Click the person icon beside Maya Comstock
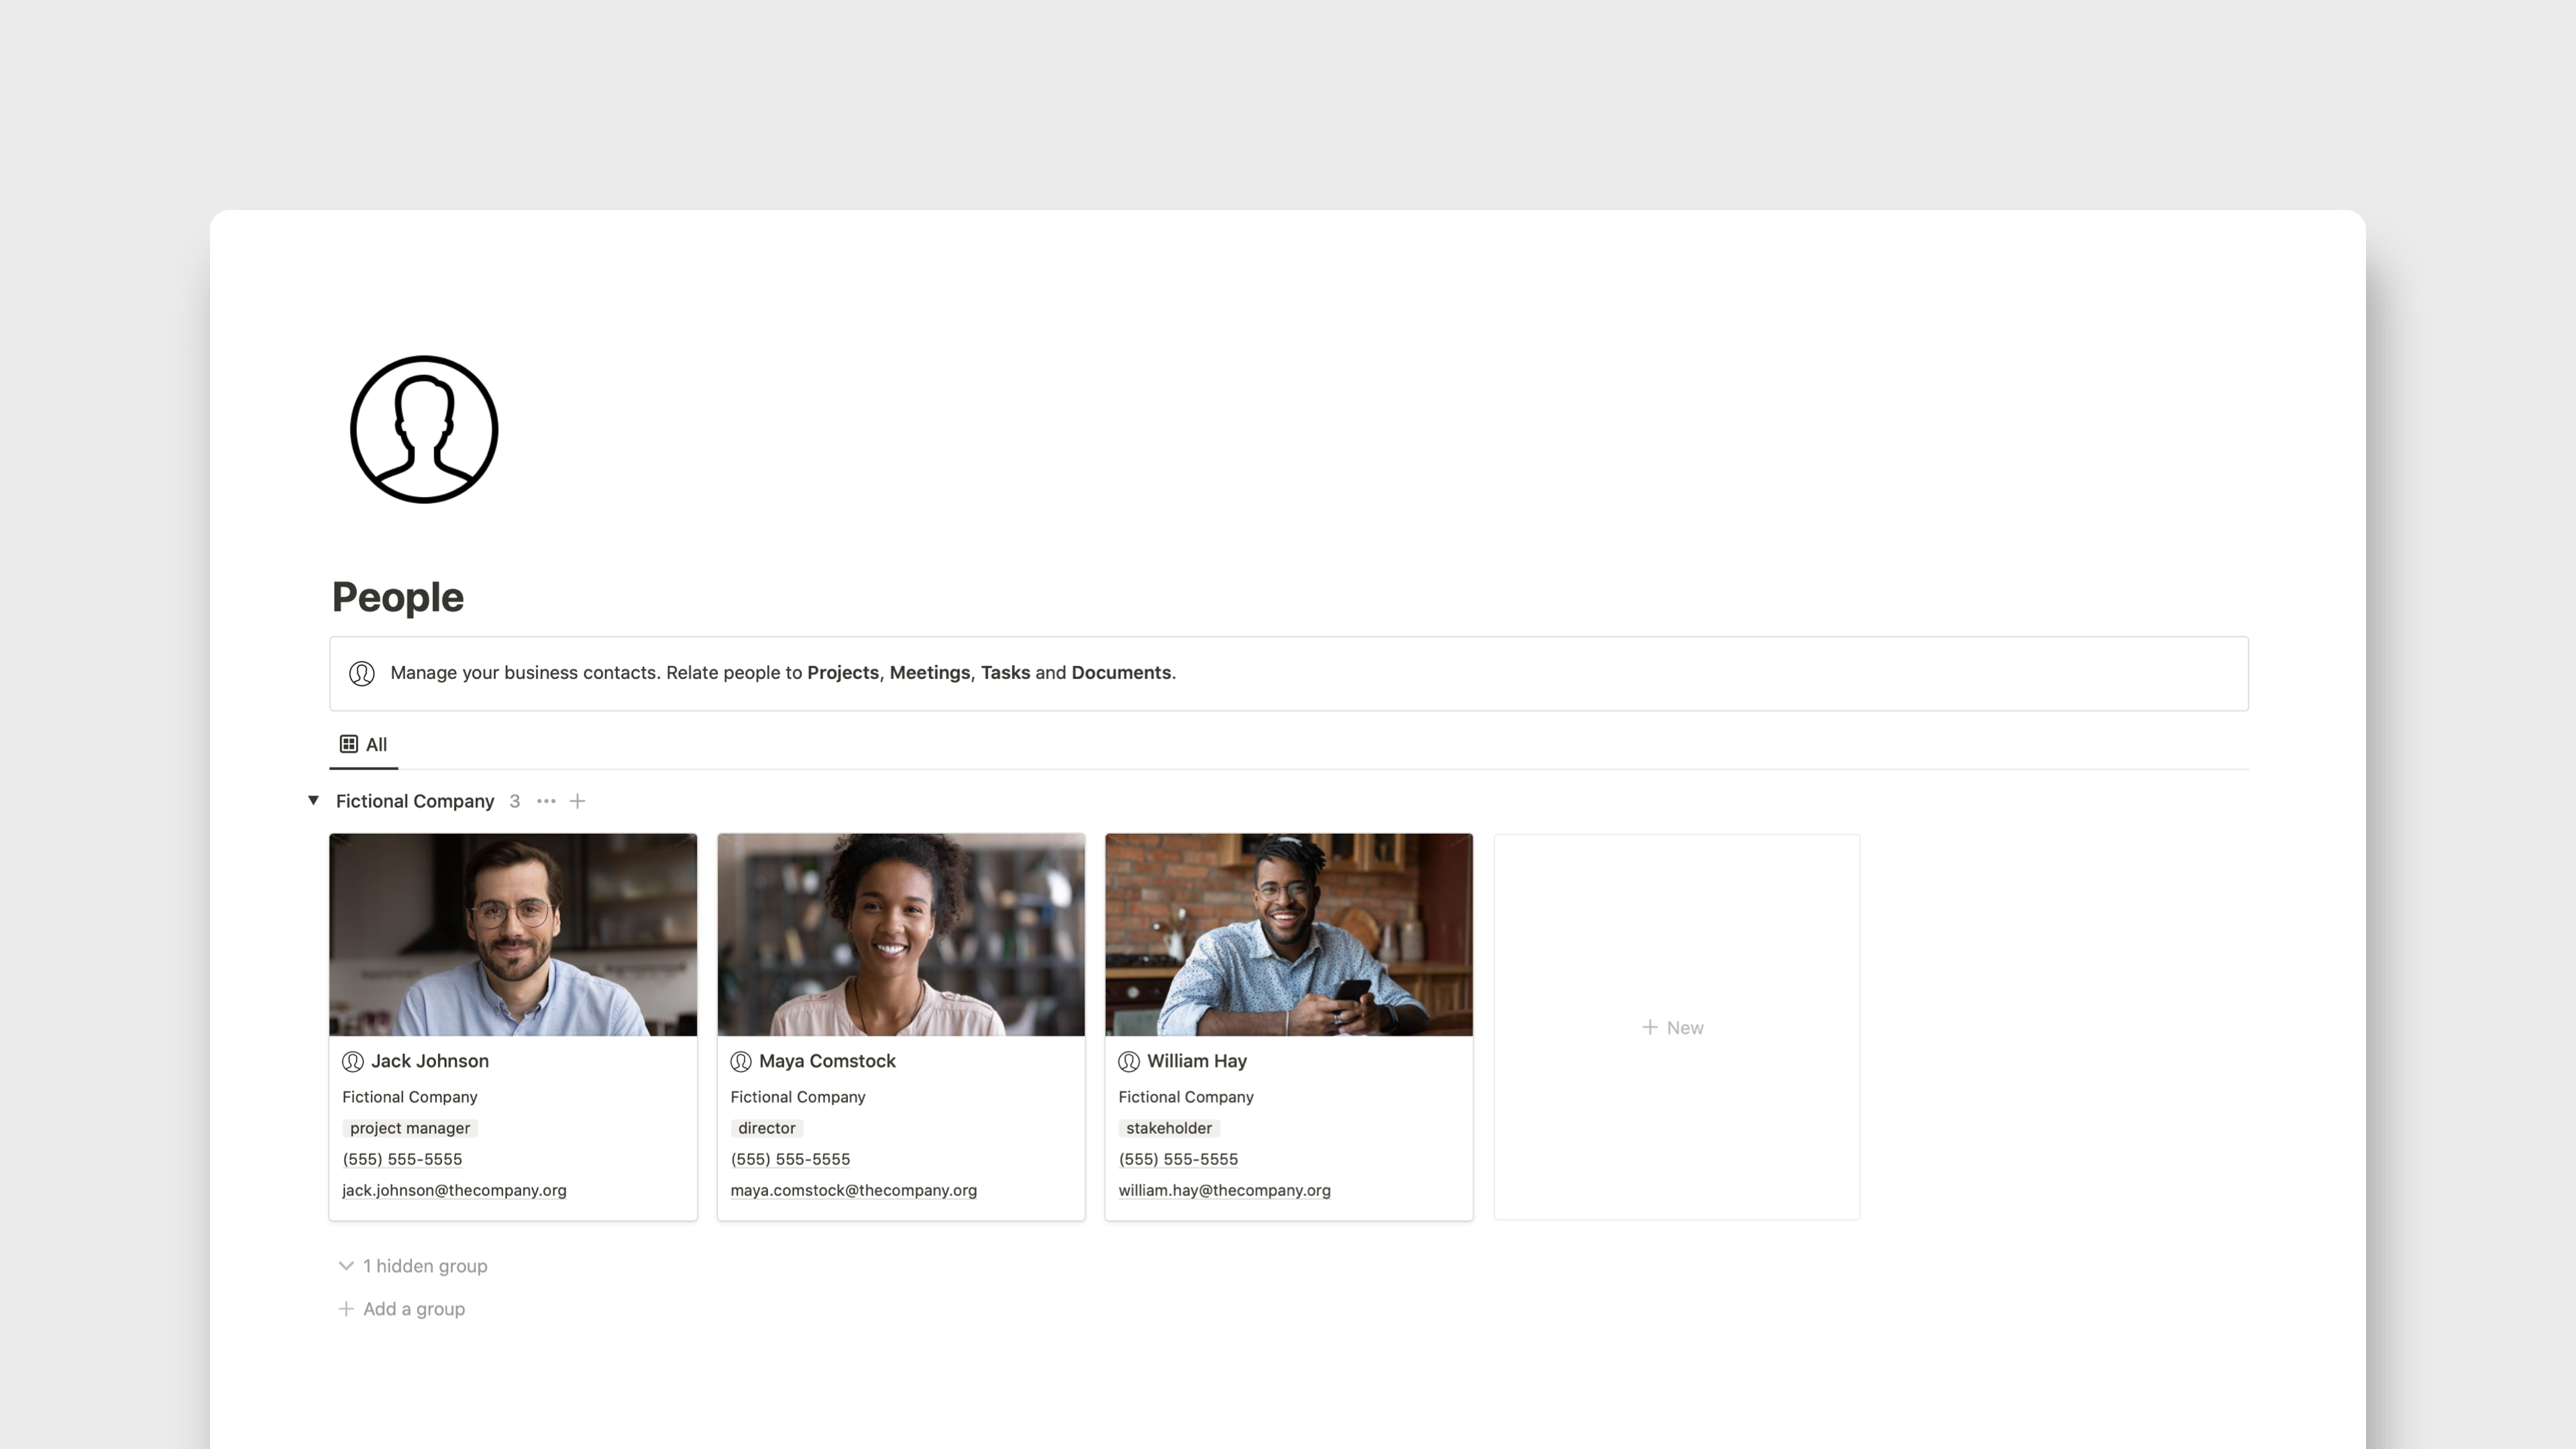 pyautogui.click(x=741, y=1061)
